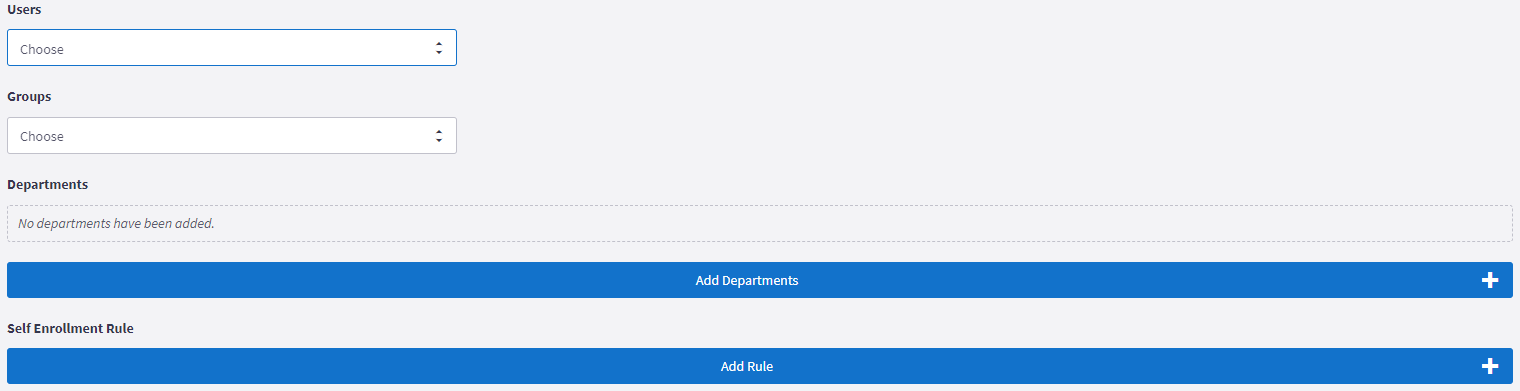Image resolution: width=1520 pixels, height=391 pixels.
Task: Click the "Add Departments" button text
Action: [747, 280]
